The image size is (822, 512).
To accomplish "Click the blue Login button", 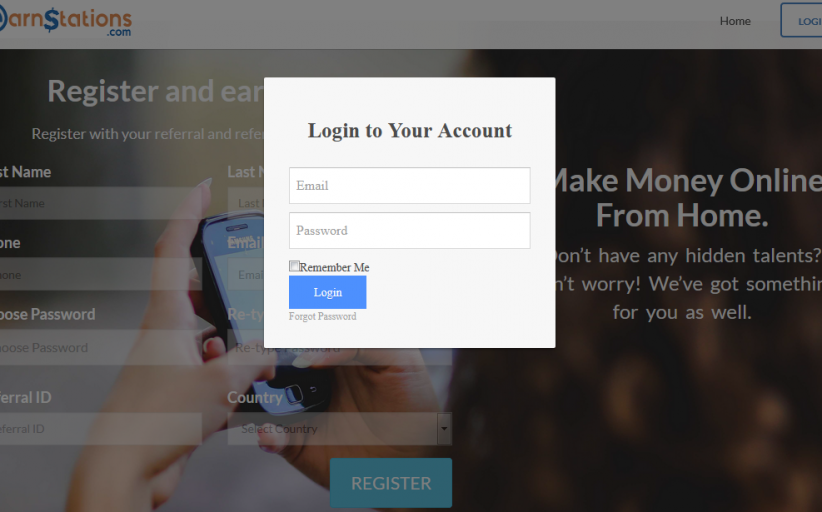I will 328,292.
